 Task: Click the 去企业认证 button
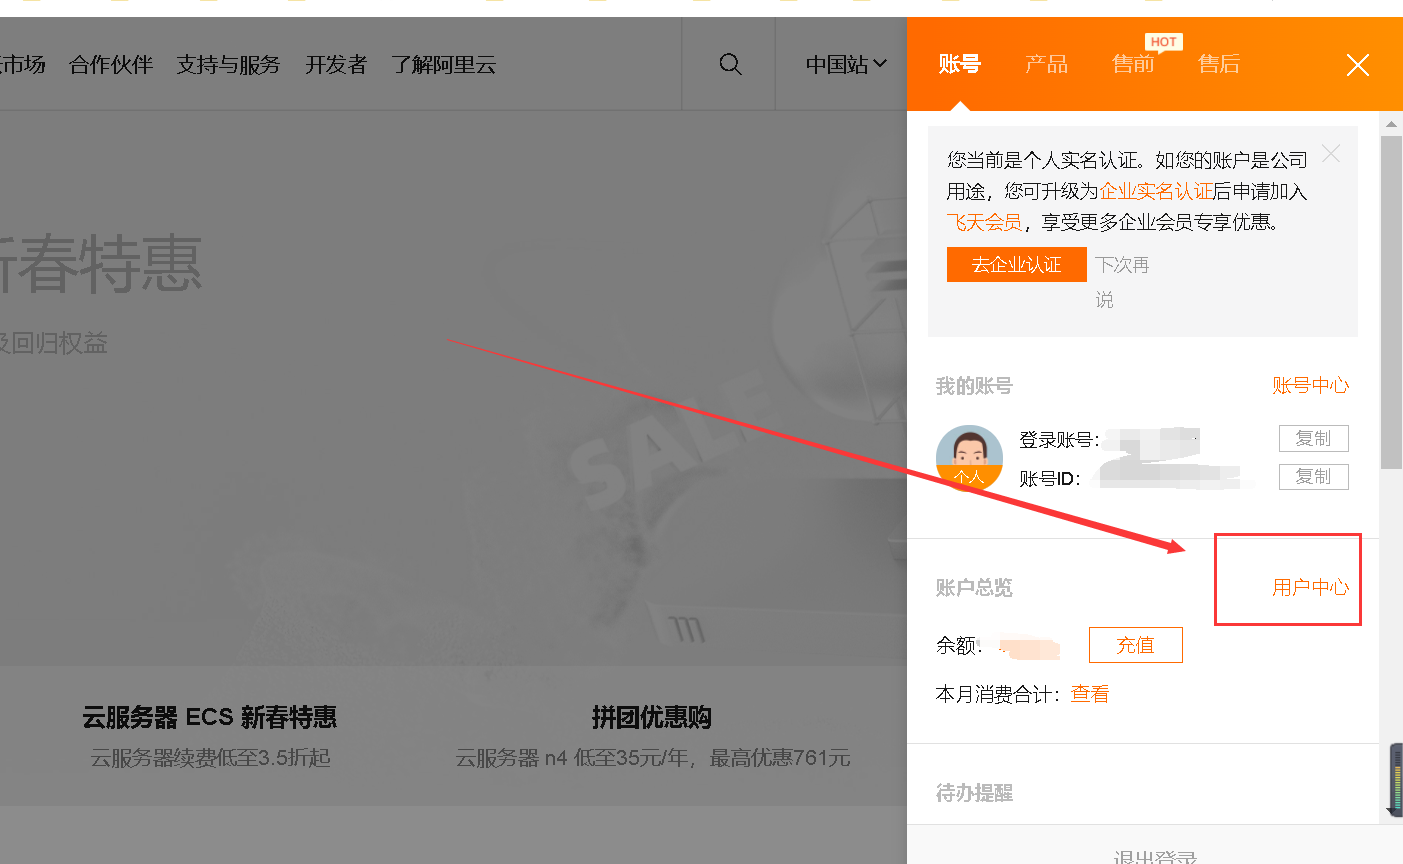tap(1016, 264)
